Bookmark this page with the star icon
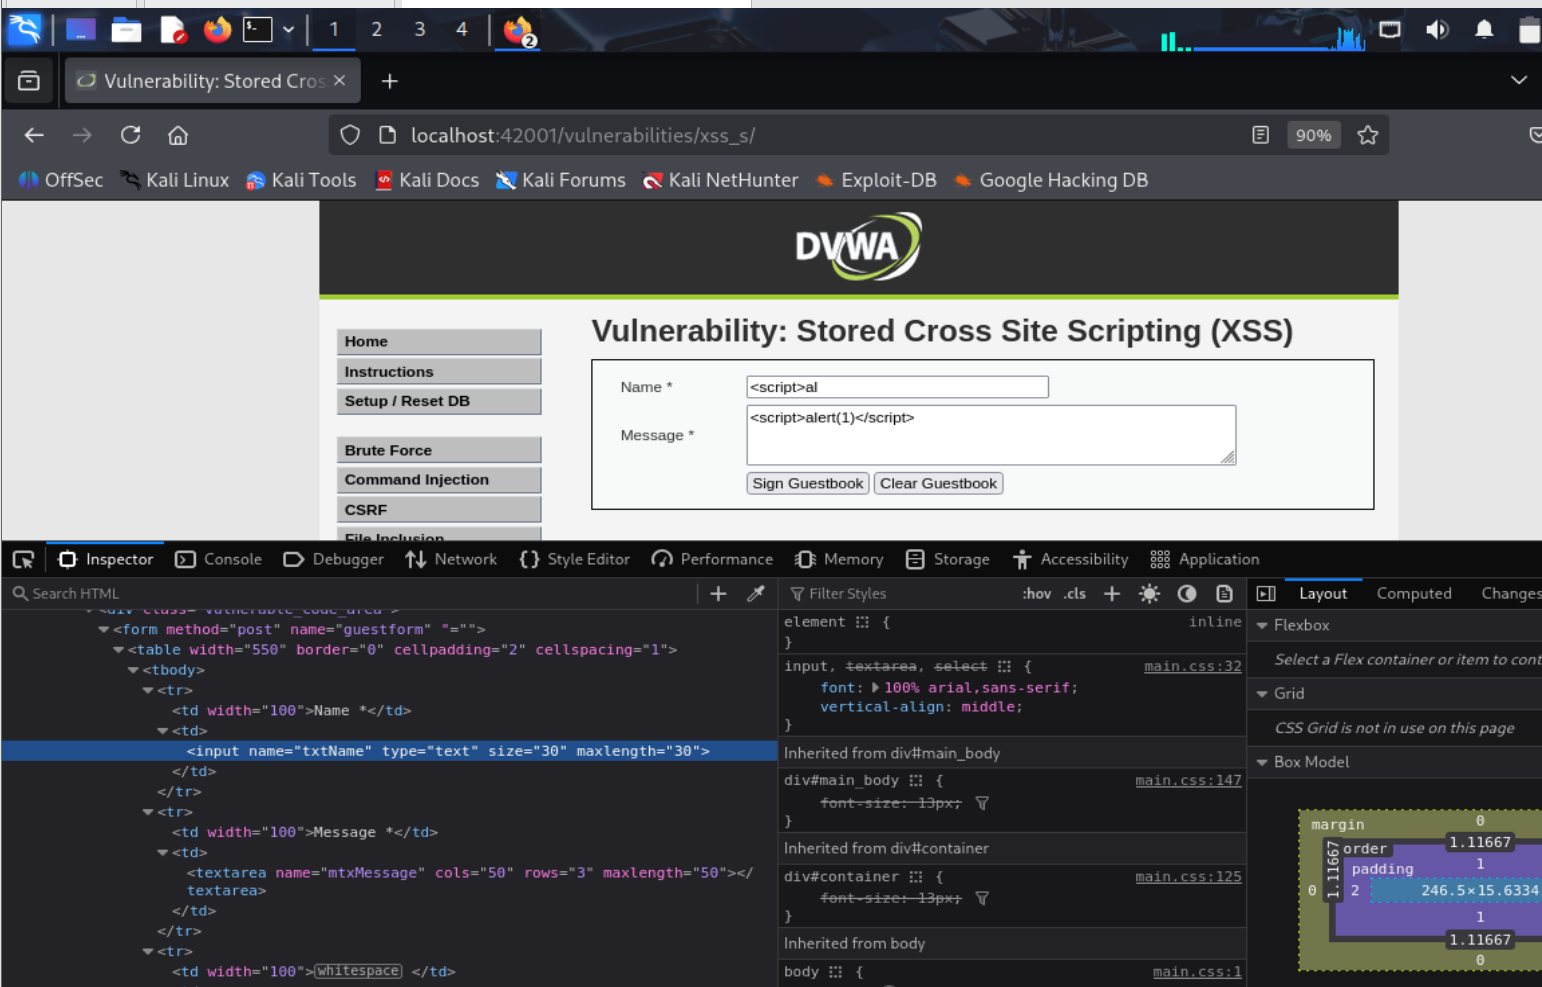Screen dimensions: 1542x987 click(1367, 135)
